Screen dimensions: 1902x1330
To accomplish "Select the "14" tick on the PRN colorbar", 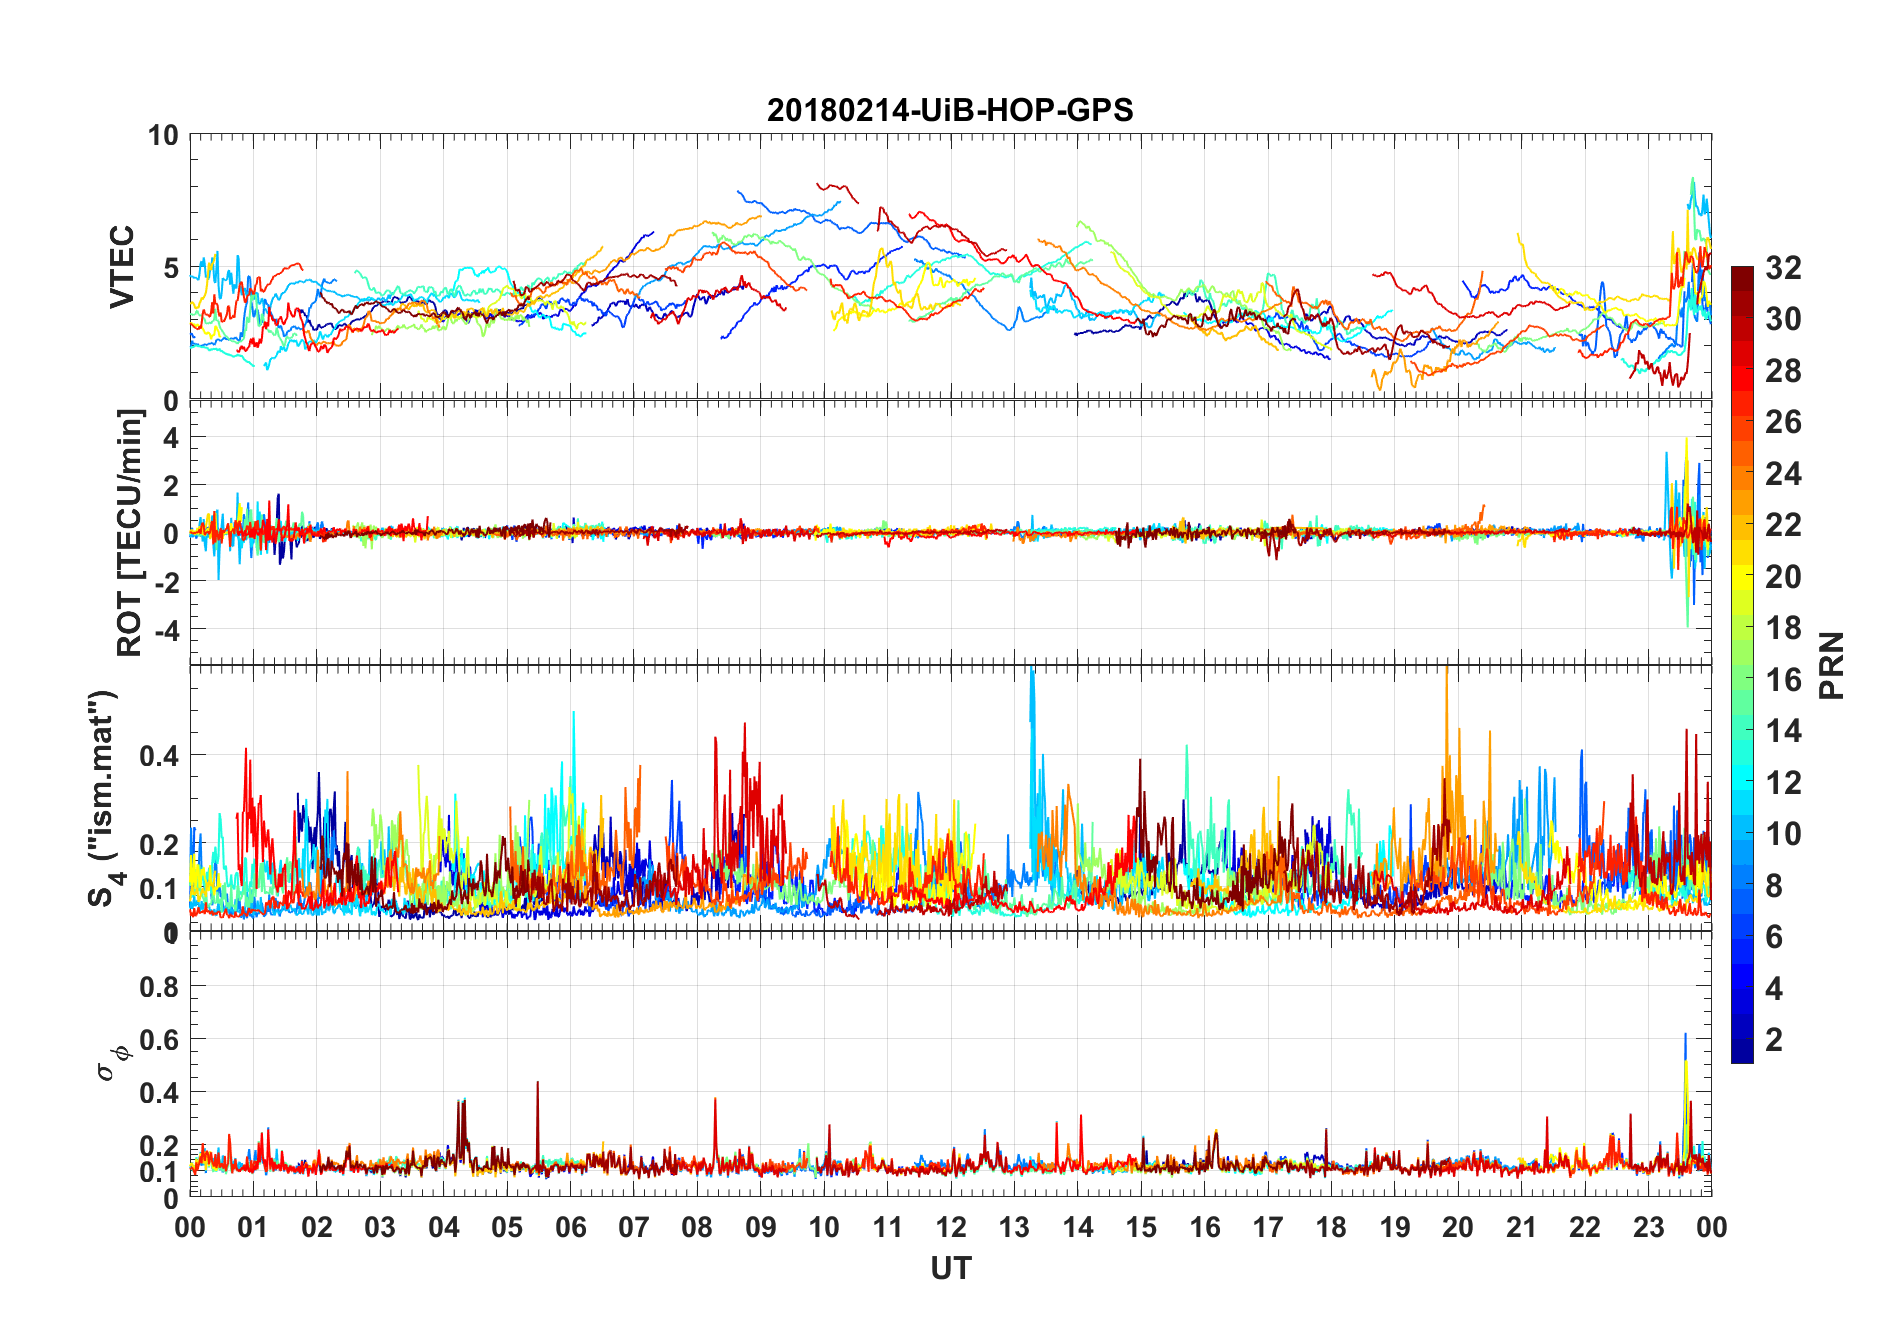I will point(1784,730).
